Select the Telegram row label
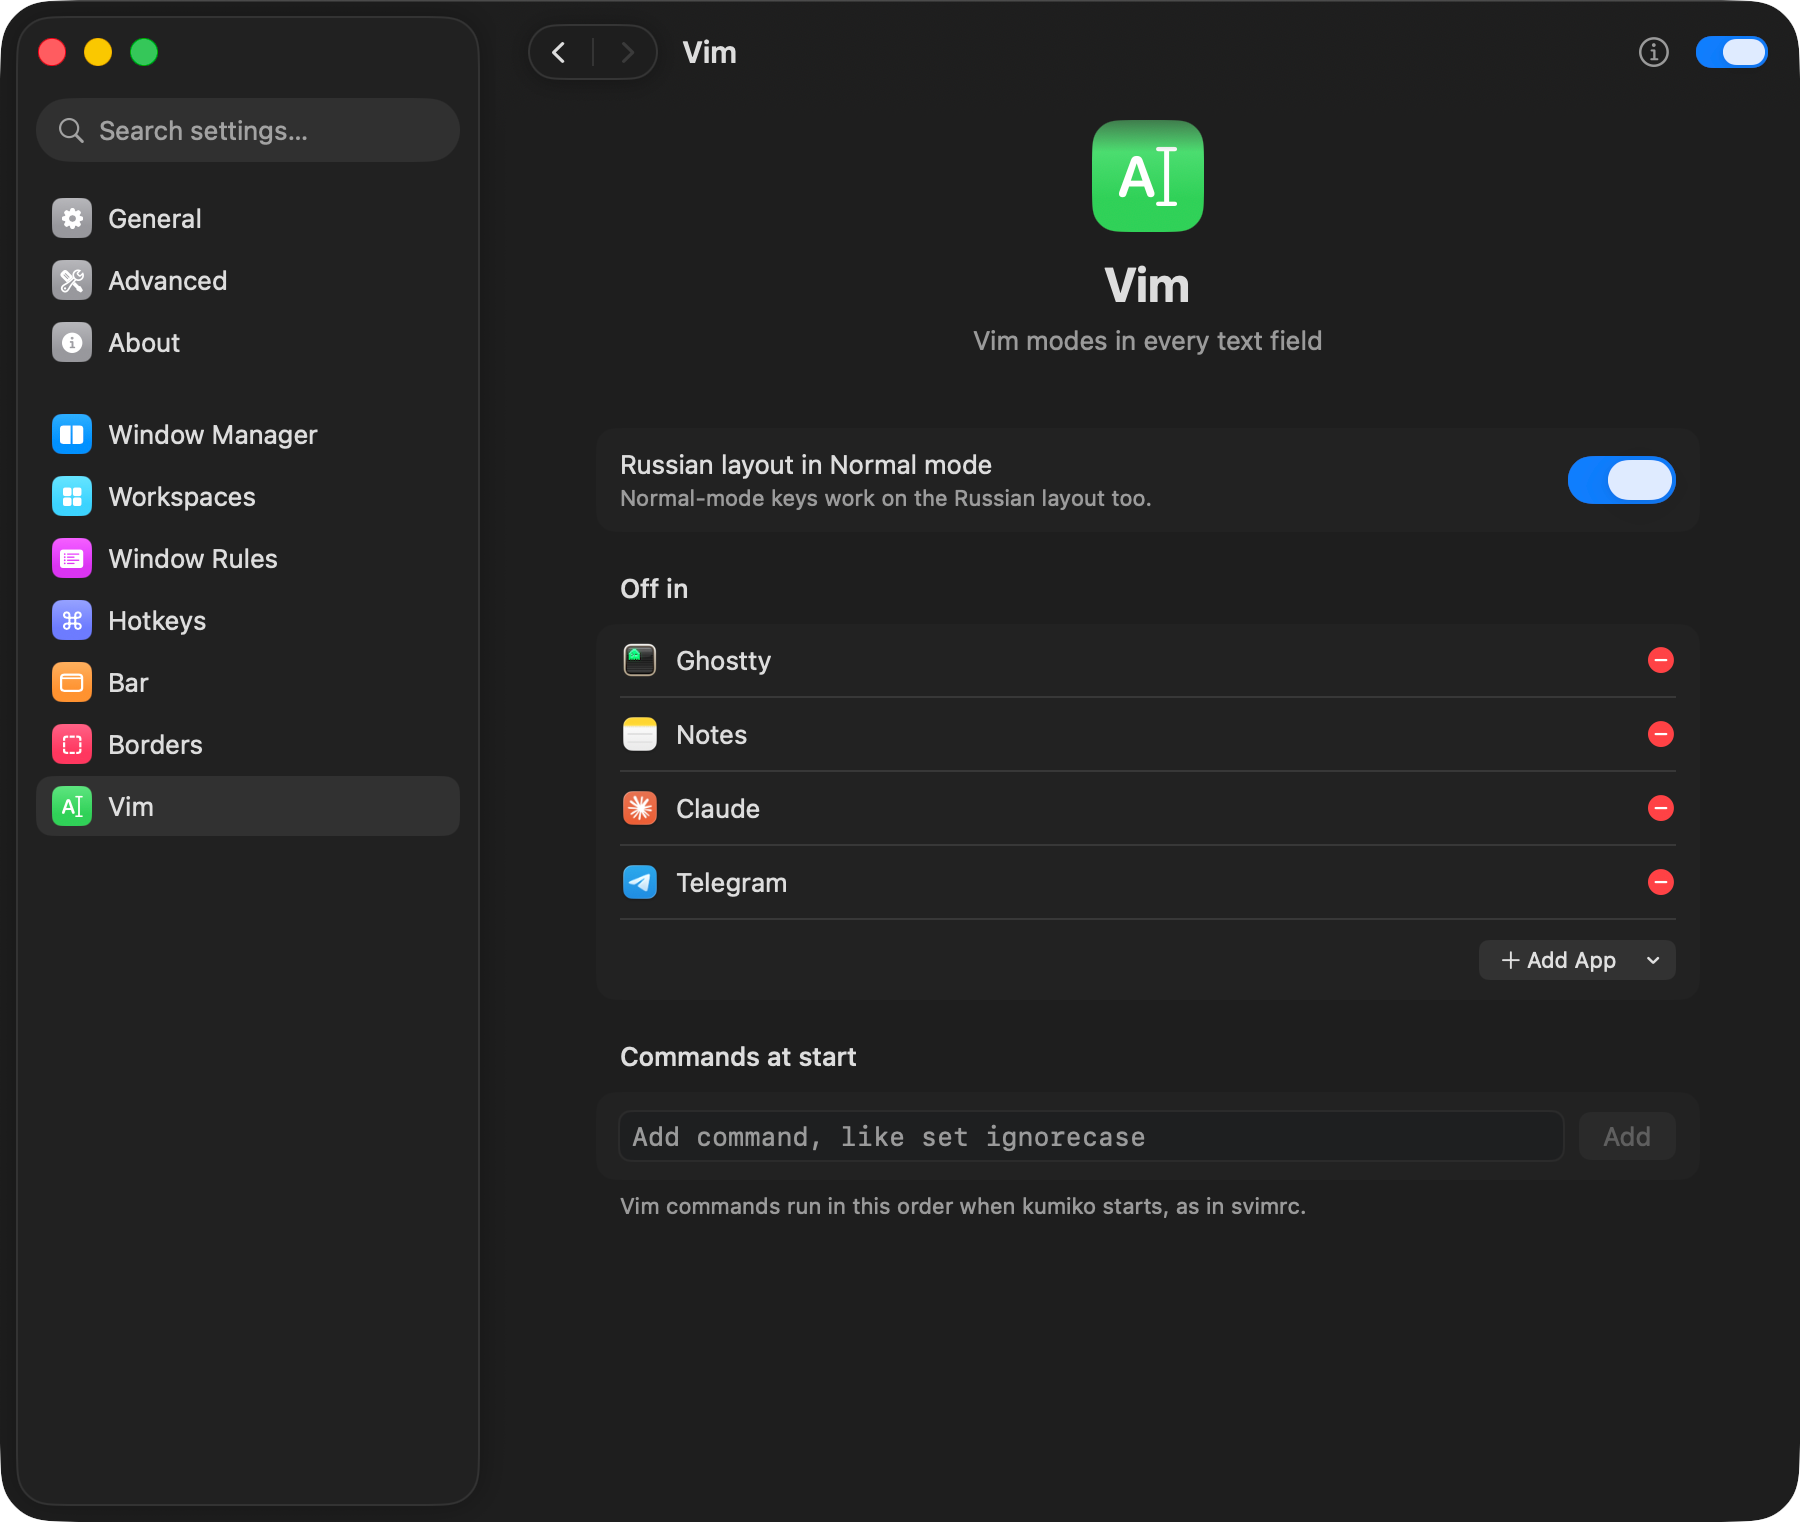1800x1522 pixels. pos(732,883)
